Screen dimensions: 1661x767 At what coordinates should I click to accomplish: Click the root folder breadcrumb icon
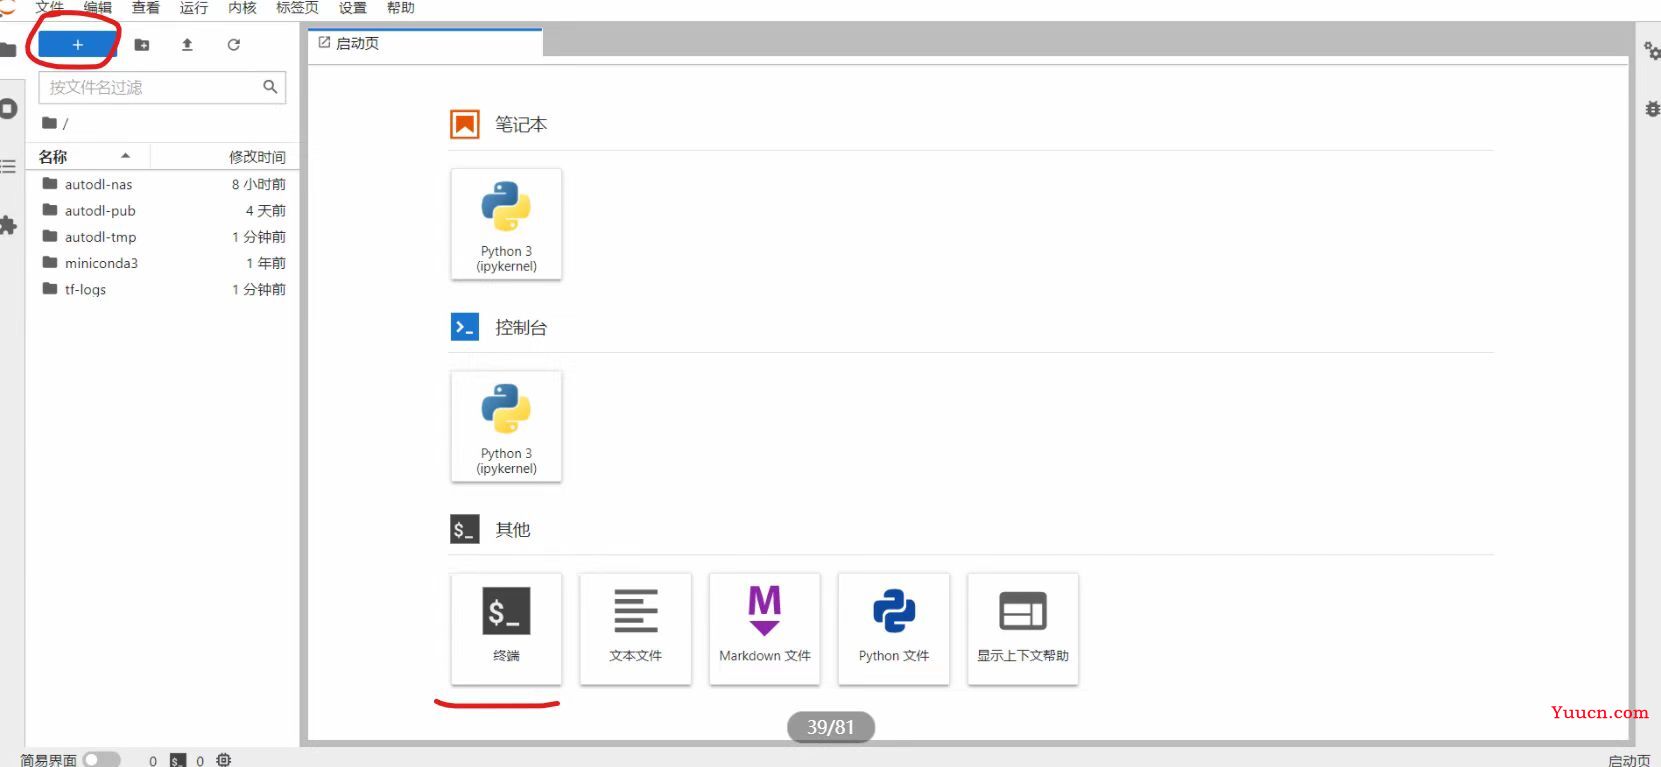coord(49,123)
